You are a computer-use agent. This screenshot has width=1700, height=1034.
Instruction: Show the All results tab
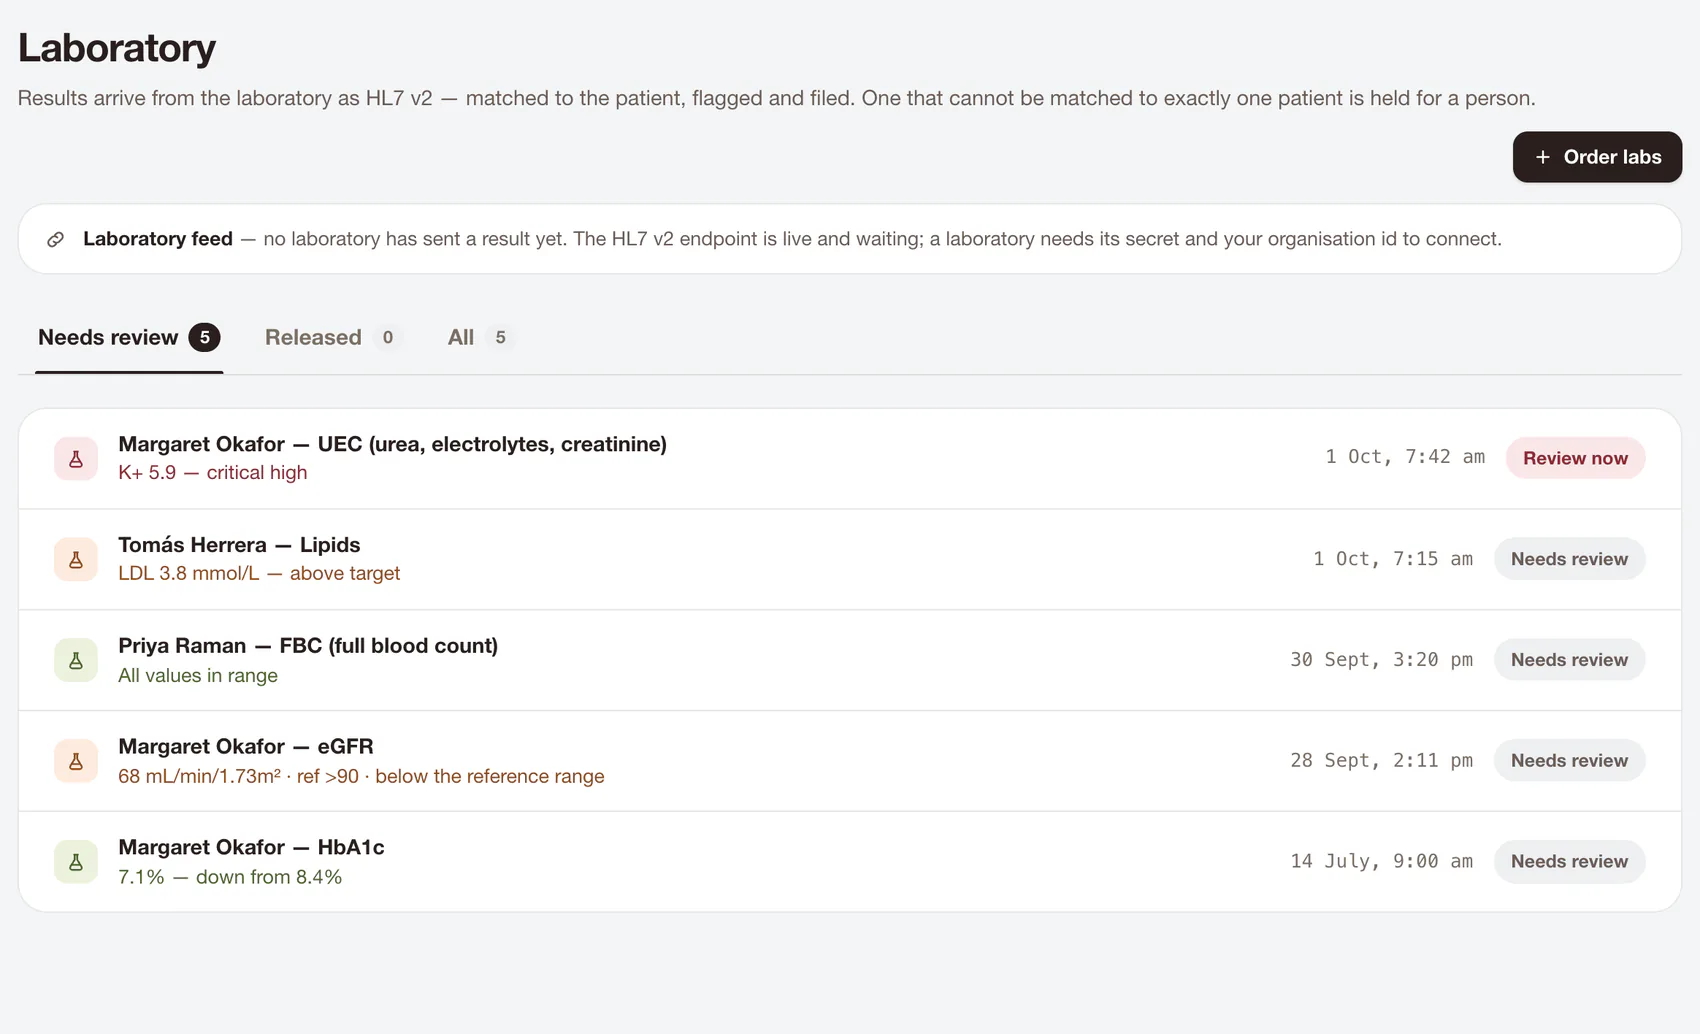click(x=480, y=338)
